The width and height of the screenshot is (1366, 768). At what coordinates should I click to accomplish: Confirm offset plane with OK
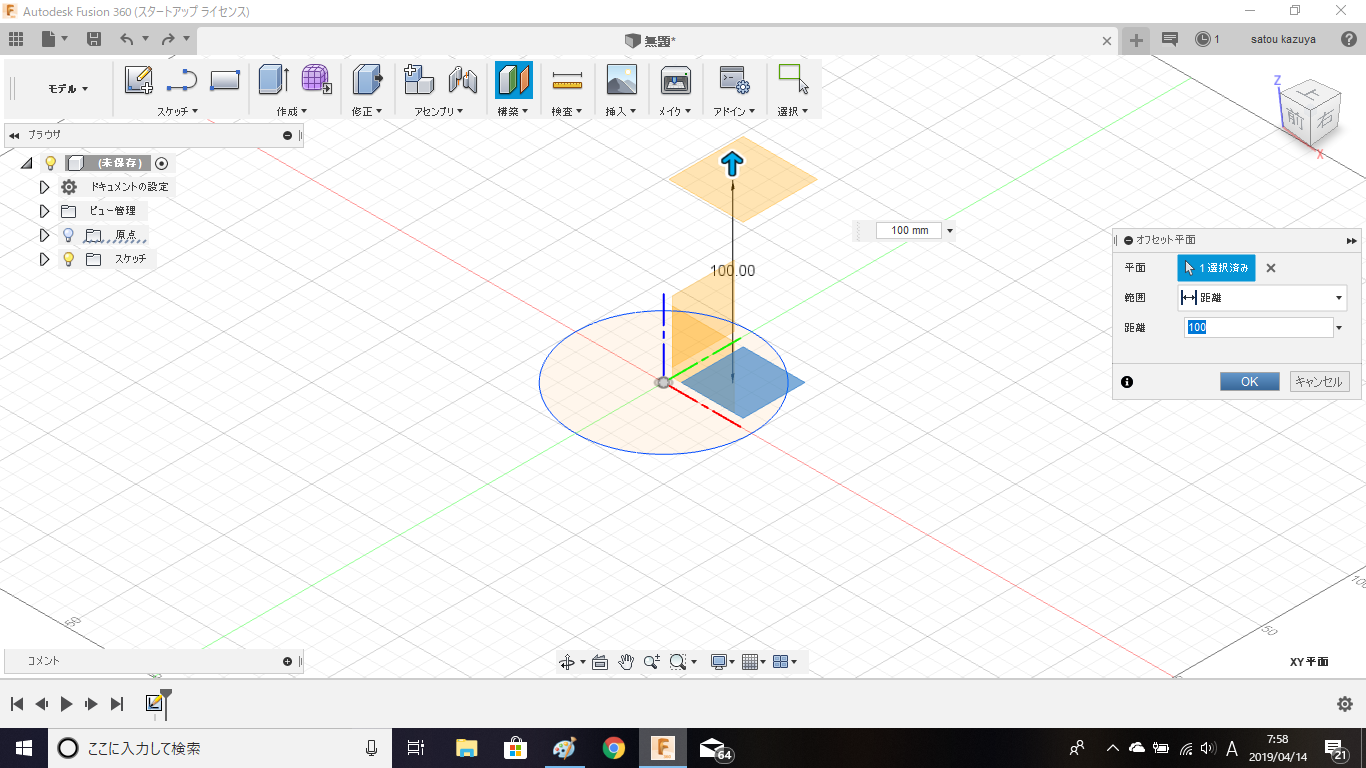[1250, 382]
